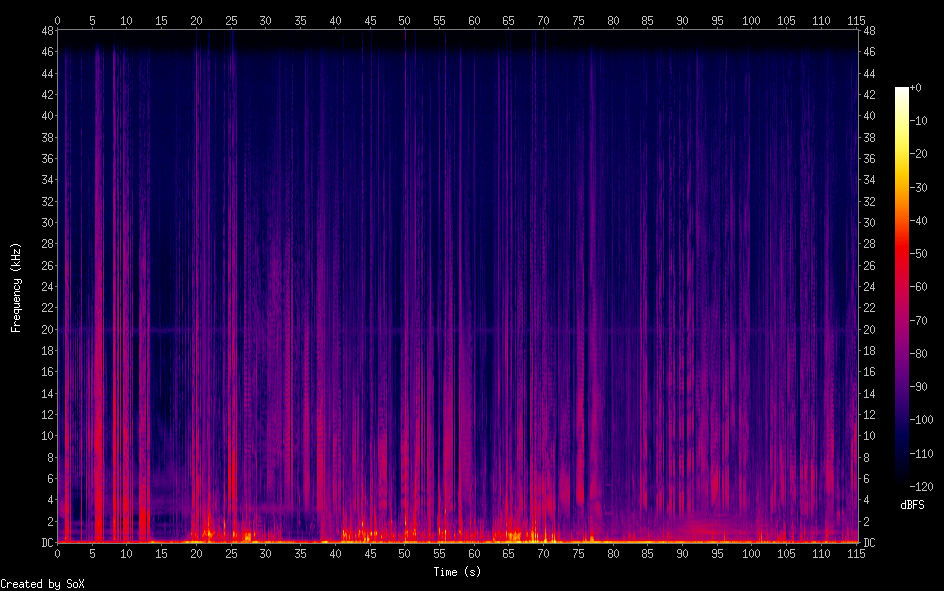Viewport: 944px width, 591px height.
Task: Click the 0 second tick on bottom axis
Action: pyautogui.click(x=57, y=553)
